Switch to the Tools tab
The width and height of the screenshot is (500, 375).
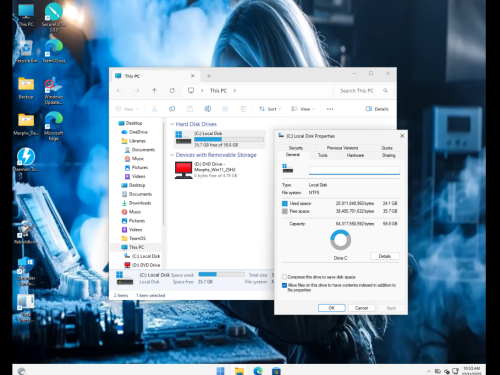[323, 155]
